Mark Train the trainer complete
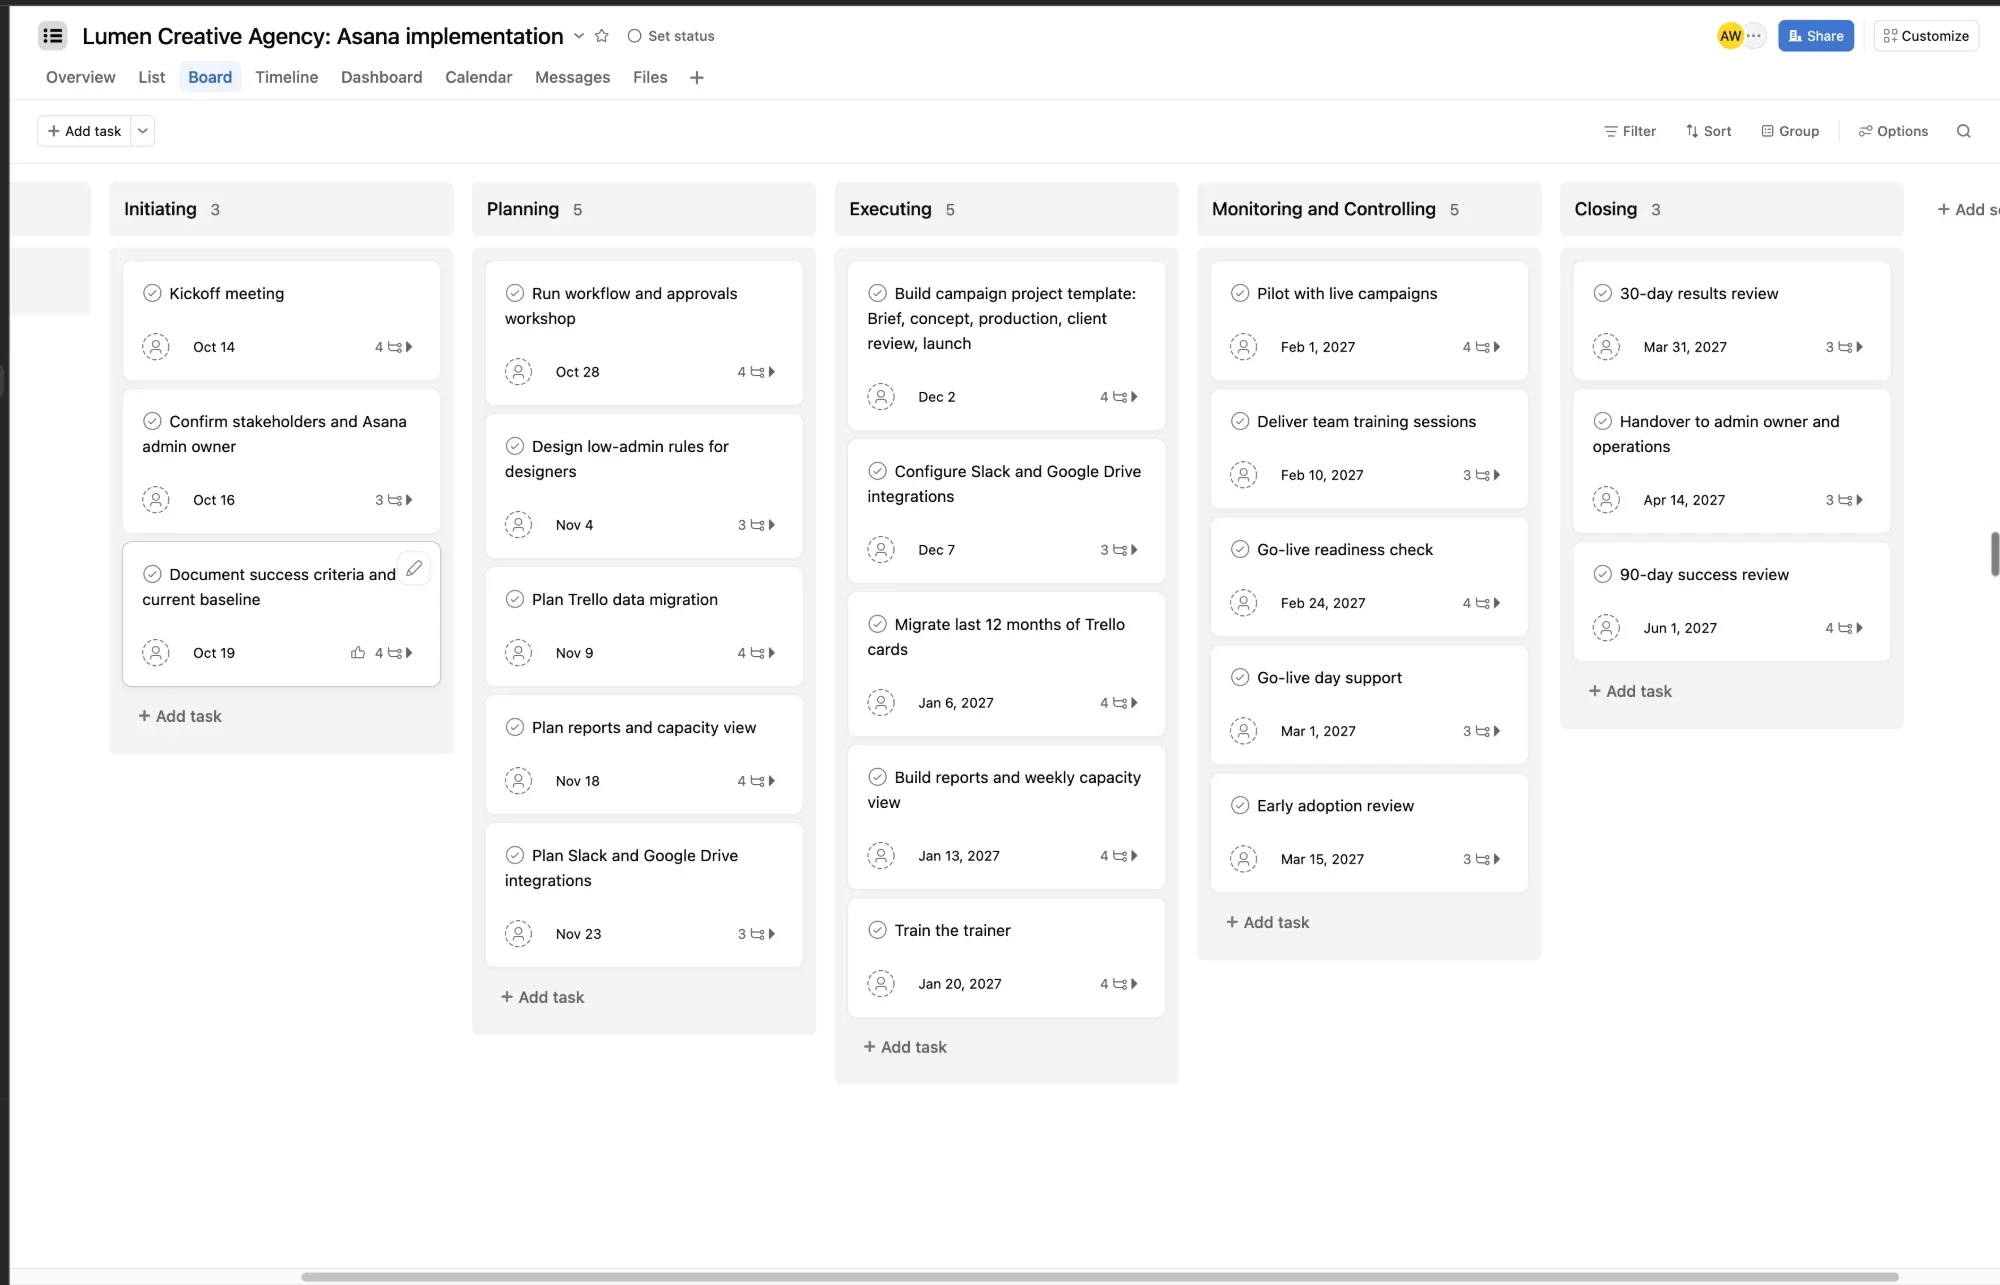 pos(877,930)
